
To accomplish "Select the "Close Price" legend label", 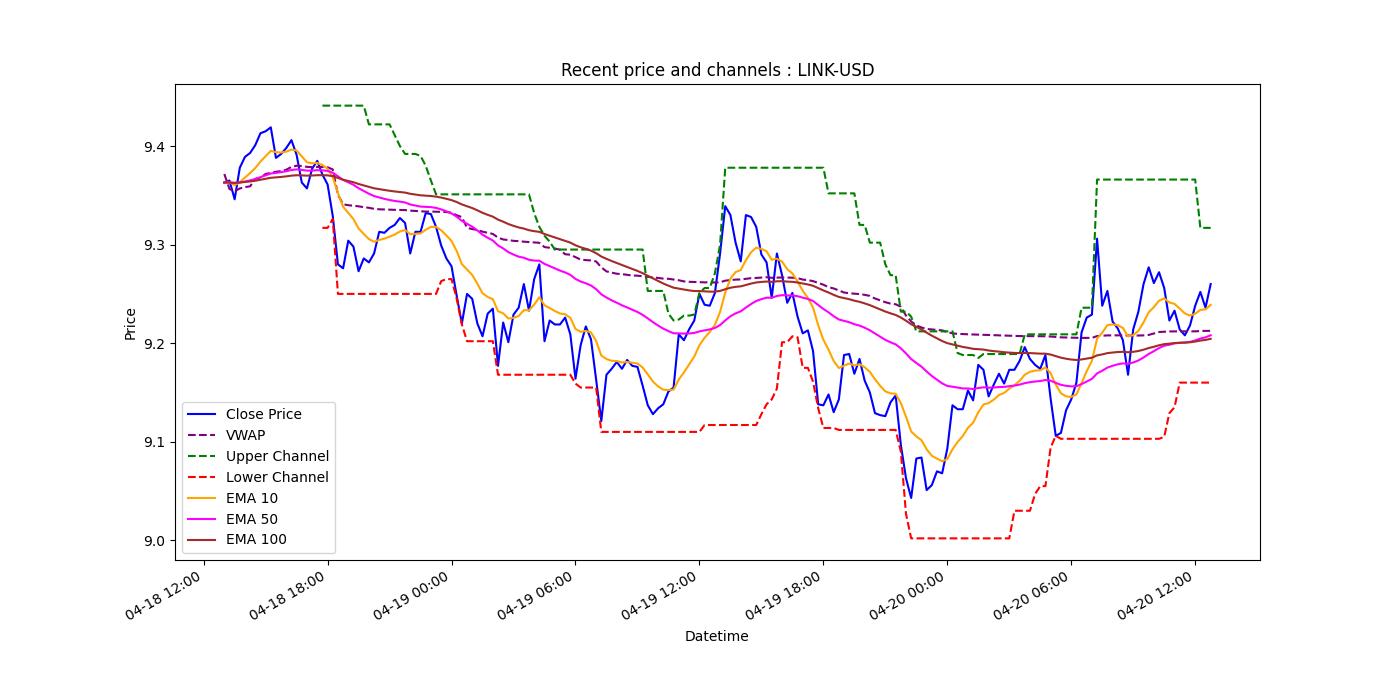I will coord(263,414).
